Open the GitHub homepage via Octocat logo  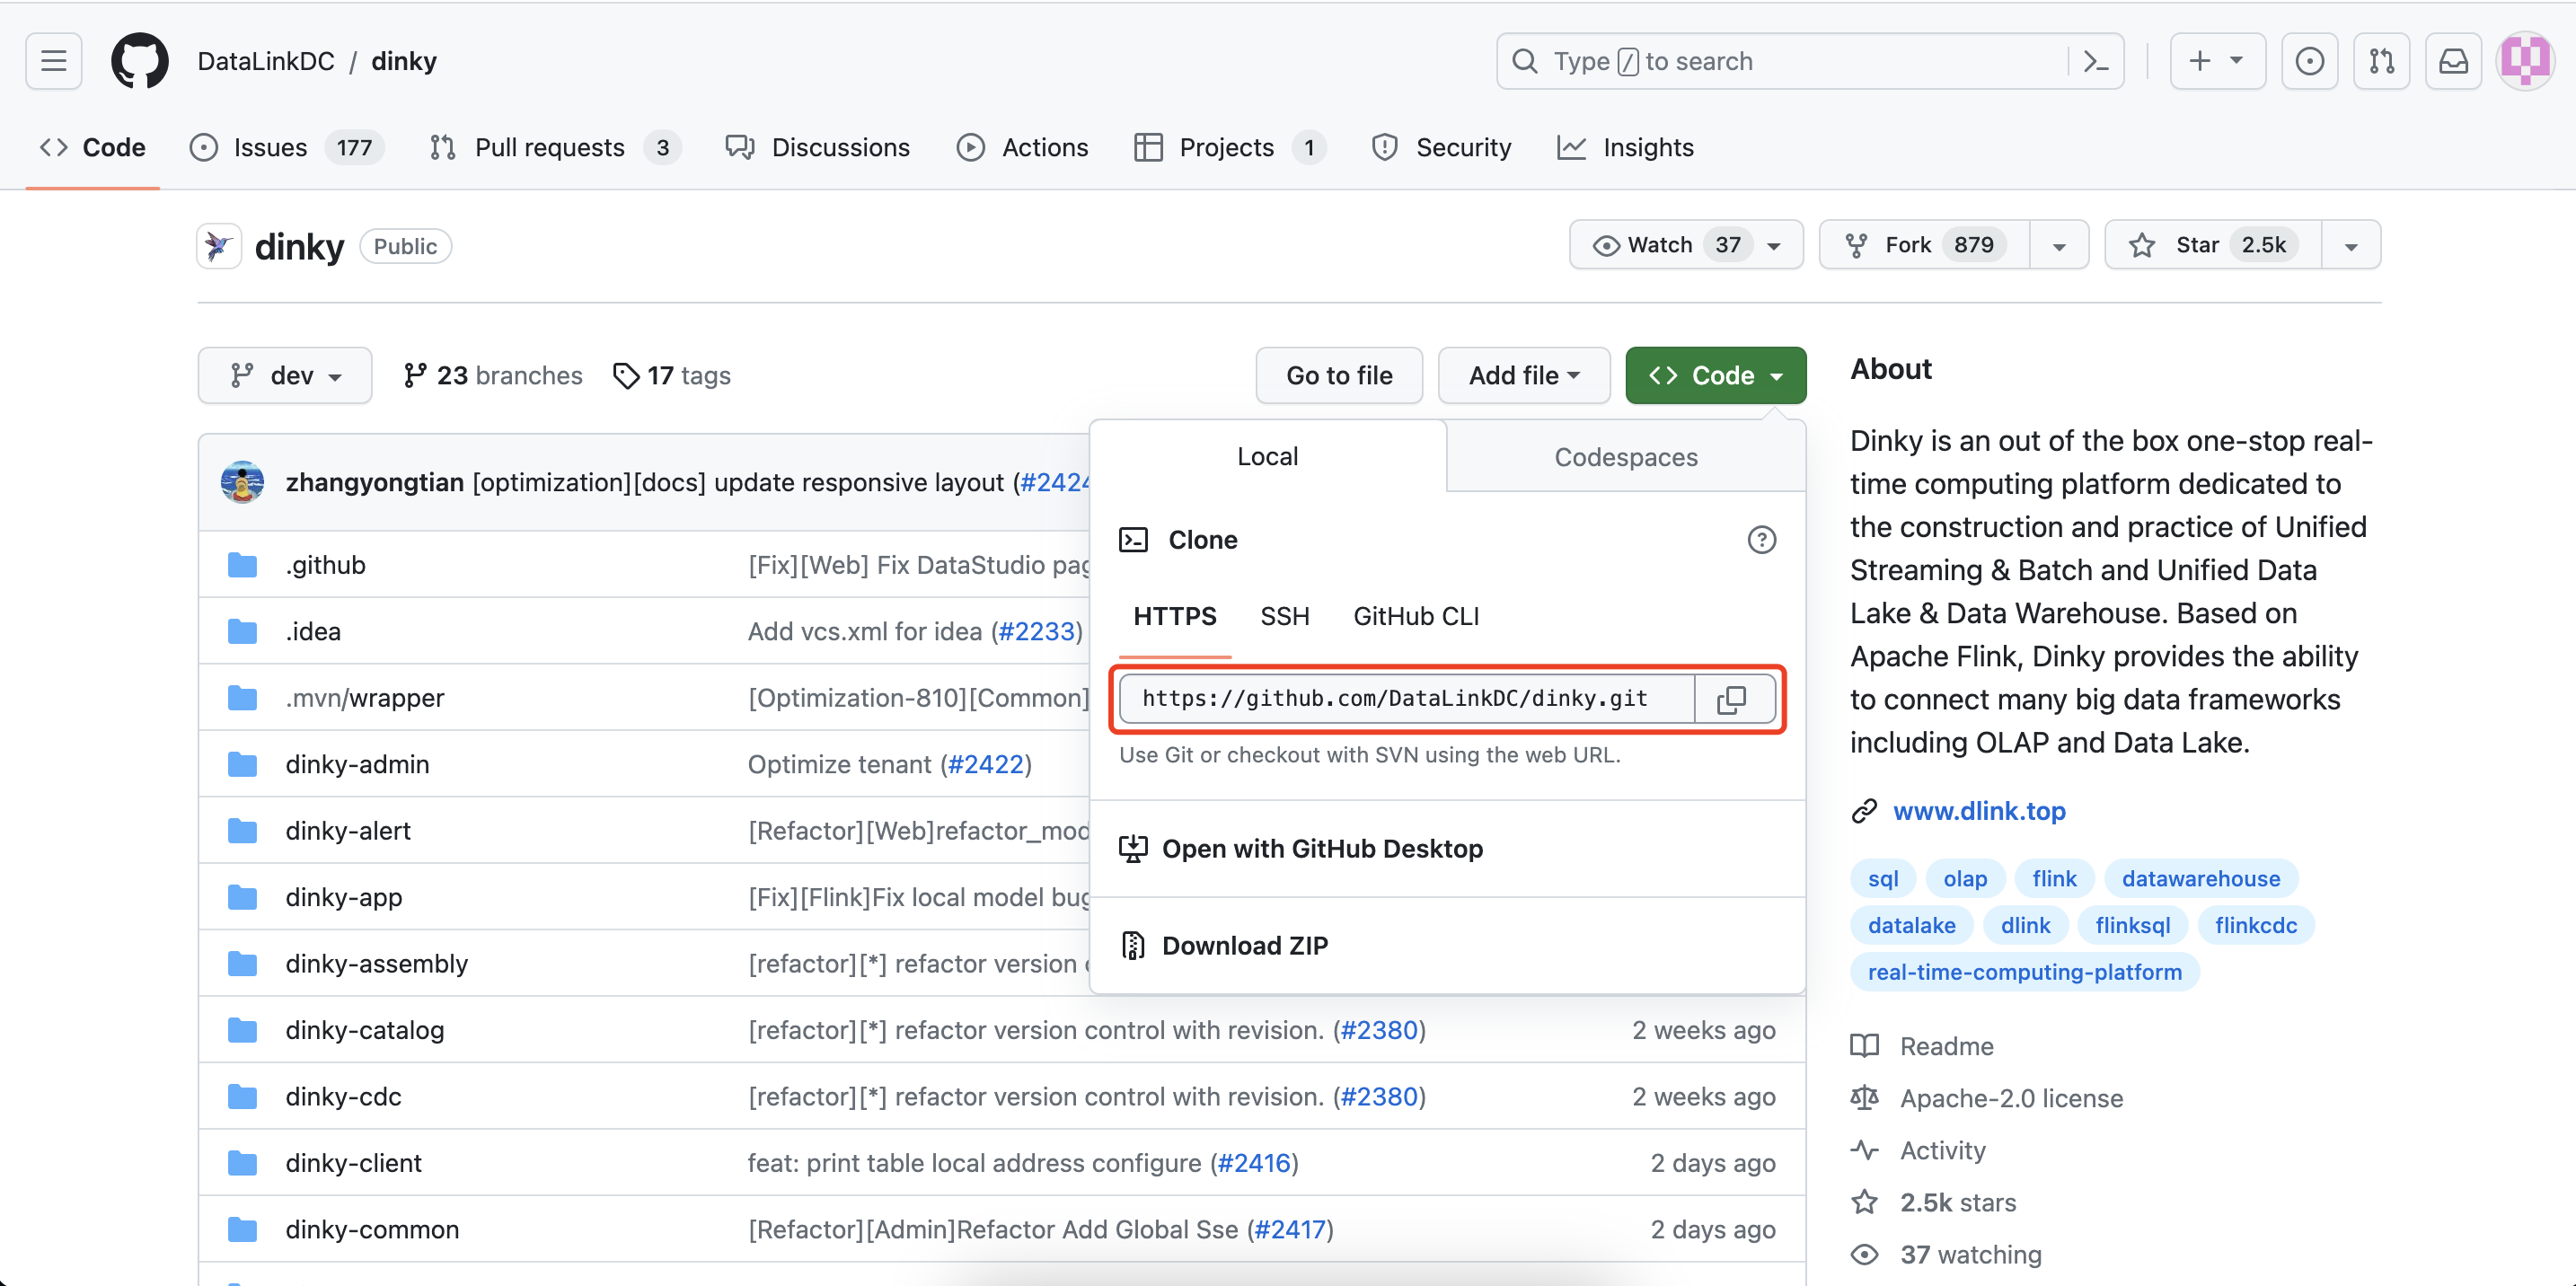pyautogui.click(x=139, y=61)
